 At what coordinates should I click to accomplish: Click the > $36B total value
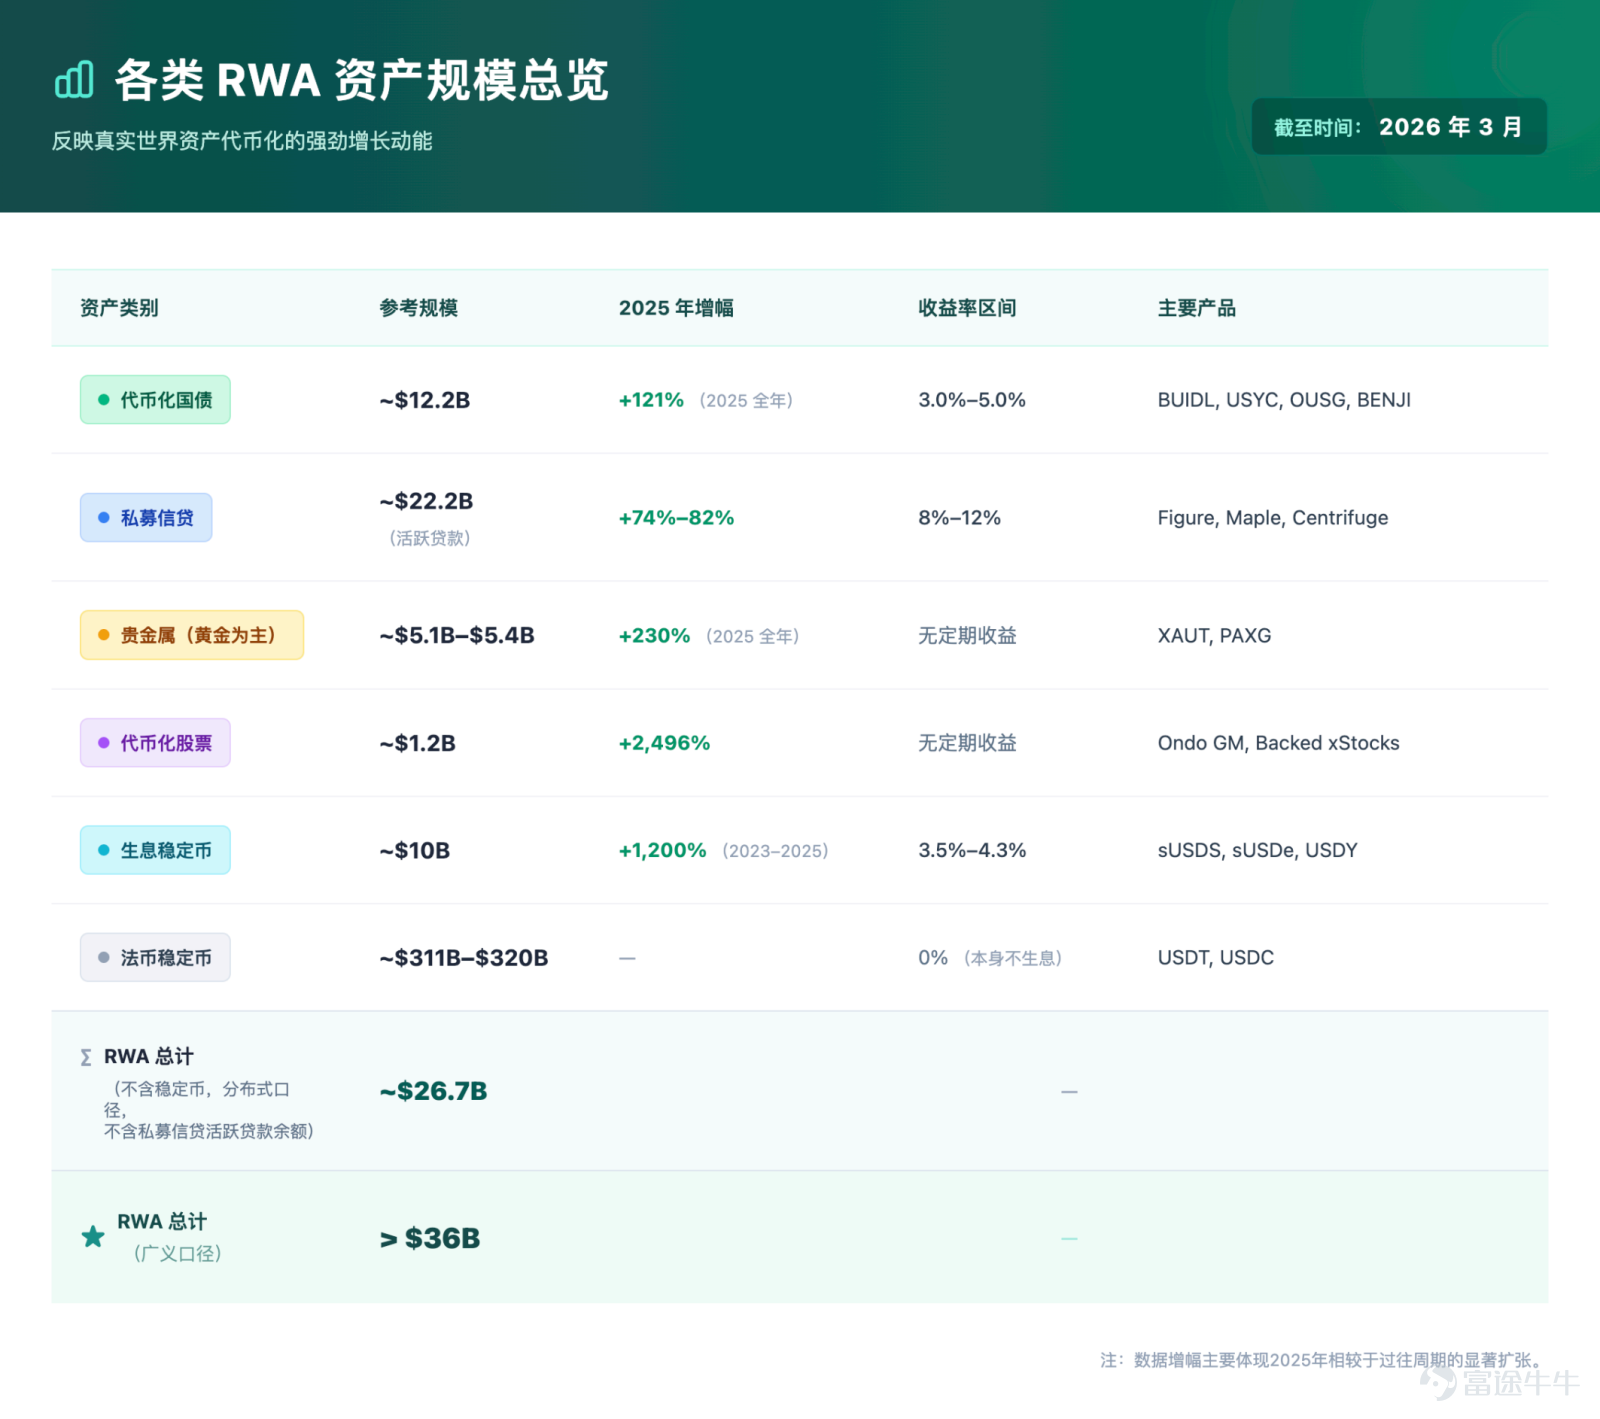pos(430,1238)
